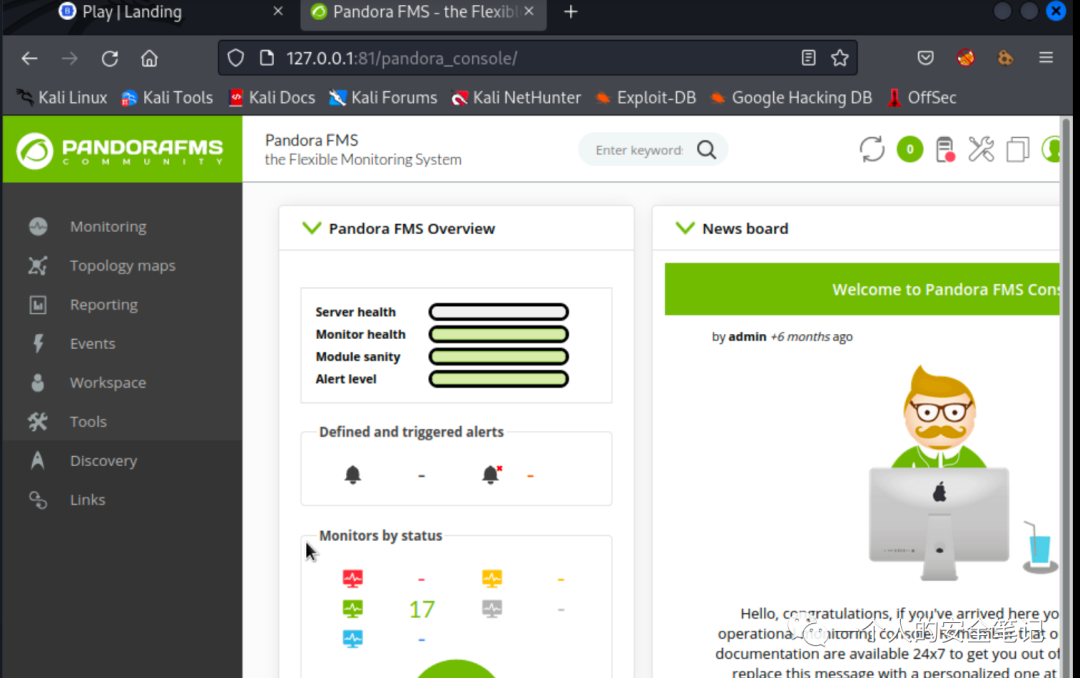Click the Workspace person icon
The image size is (1080, 678).
38,382
